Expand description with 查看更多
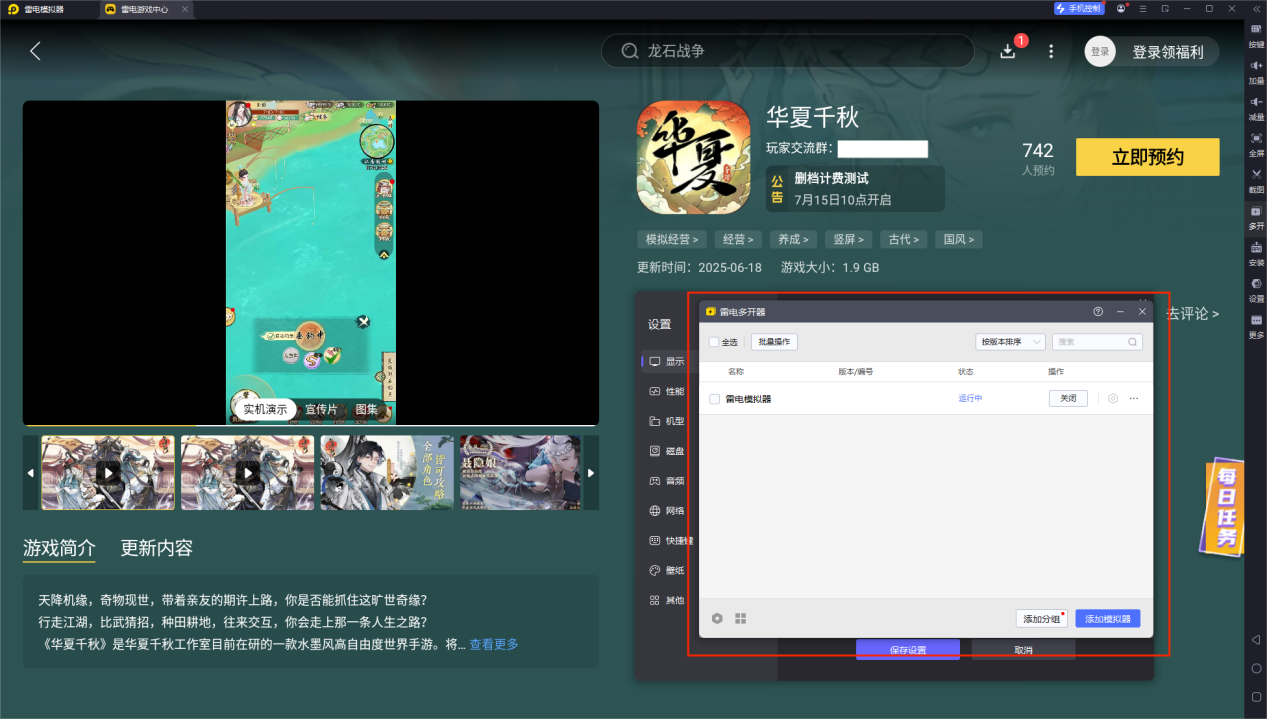Image resolution: width=1267 pixels, height=719 pixels. point(494,644)
